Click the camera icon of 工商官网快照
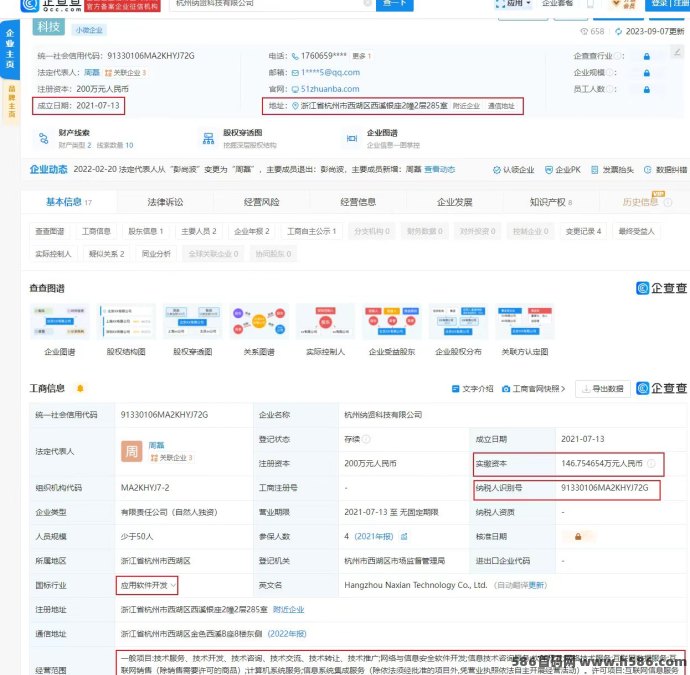This screenshot has width=690, height=675. click(506, 389)
